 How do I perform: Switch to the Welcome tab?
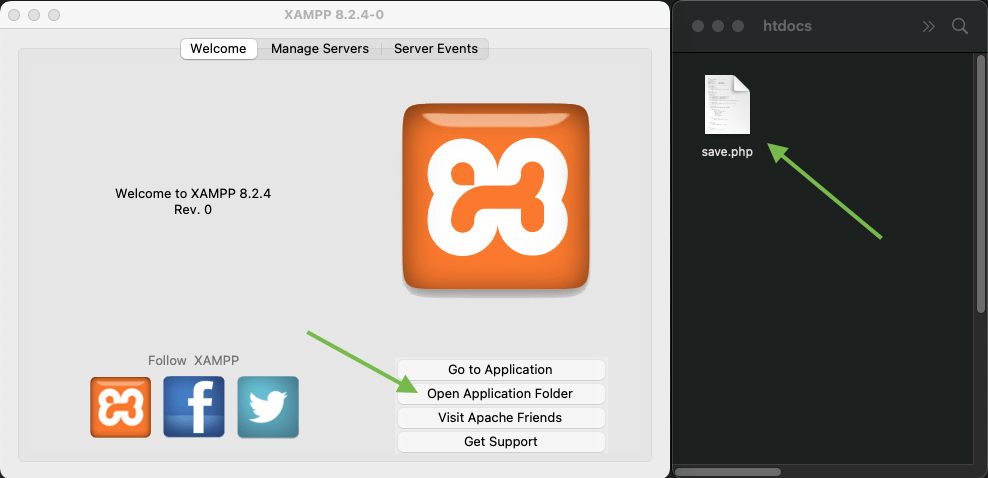tap(218, 48)
